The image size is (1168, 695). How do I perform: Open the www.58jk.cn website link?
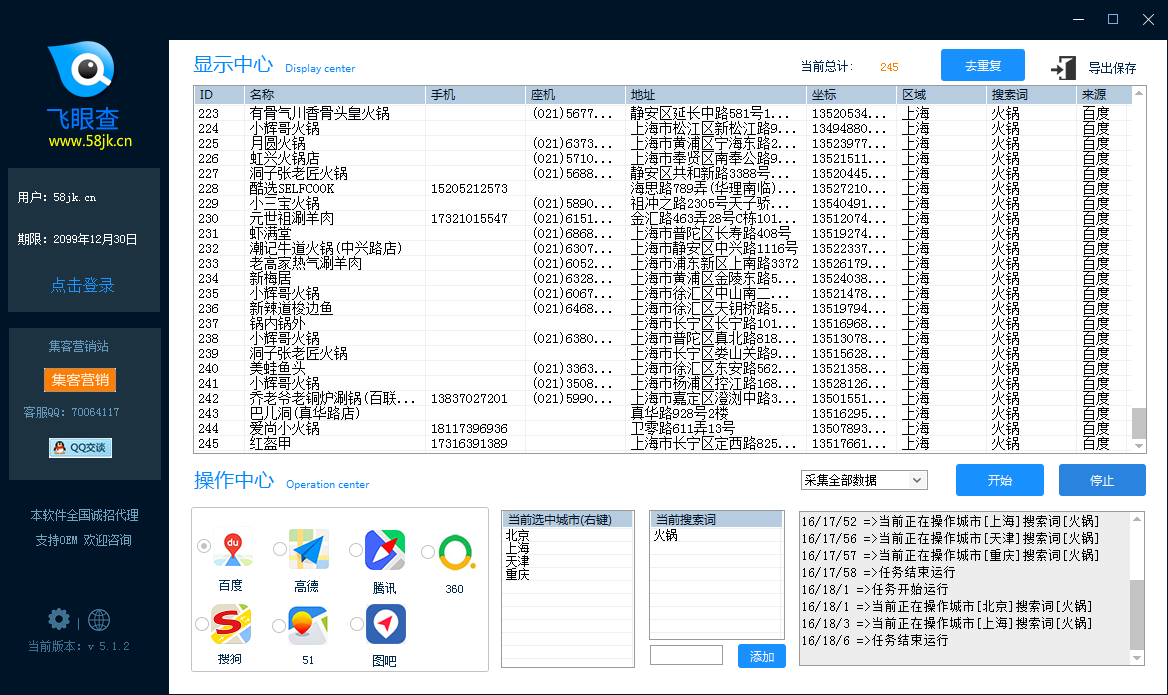(90, 141)
